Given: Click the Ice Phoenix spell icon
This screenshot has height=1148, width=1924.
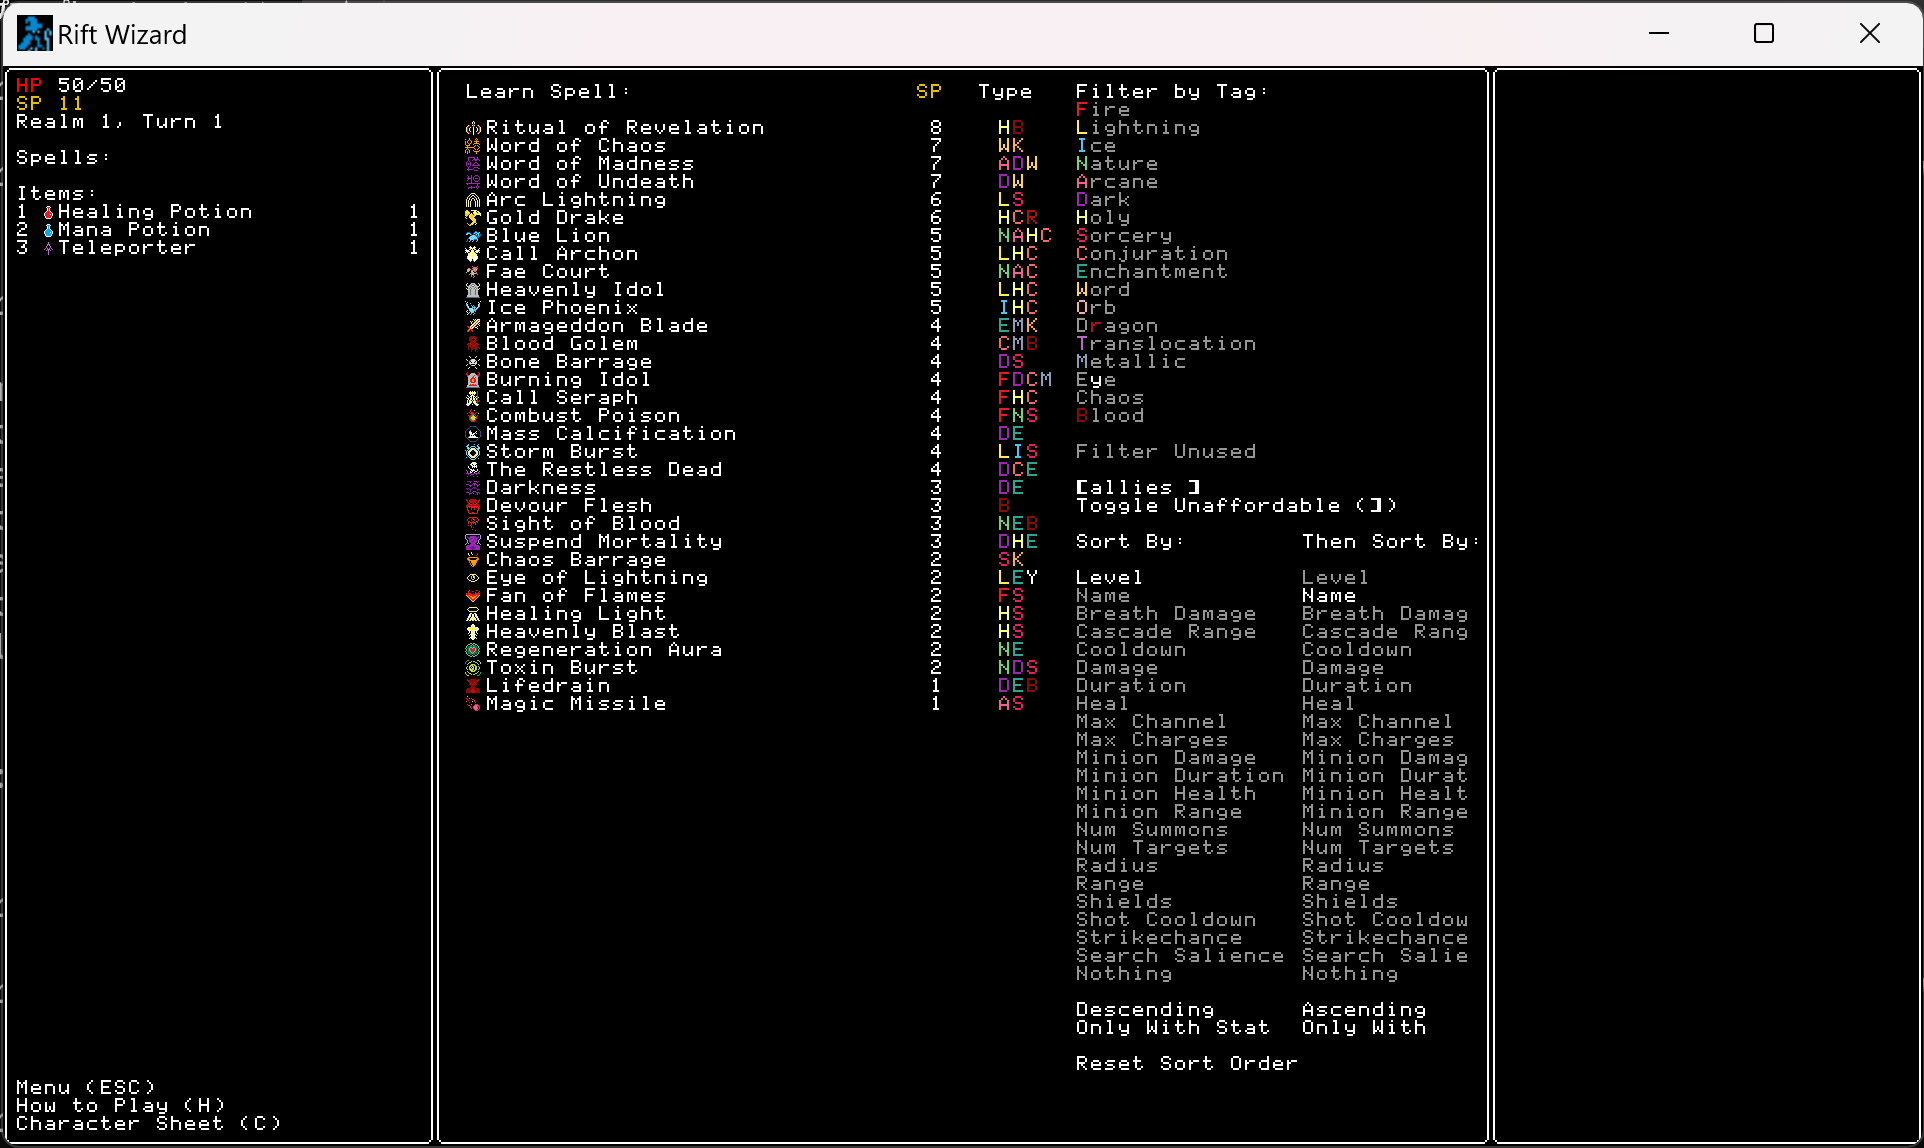Looking at the screenshot, I should (473, 308).
